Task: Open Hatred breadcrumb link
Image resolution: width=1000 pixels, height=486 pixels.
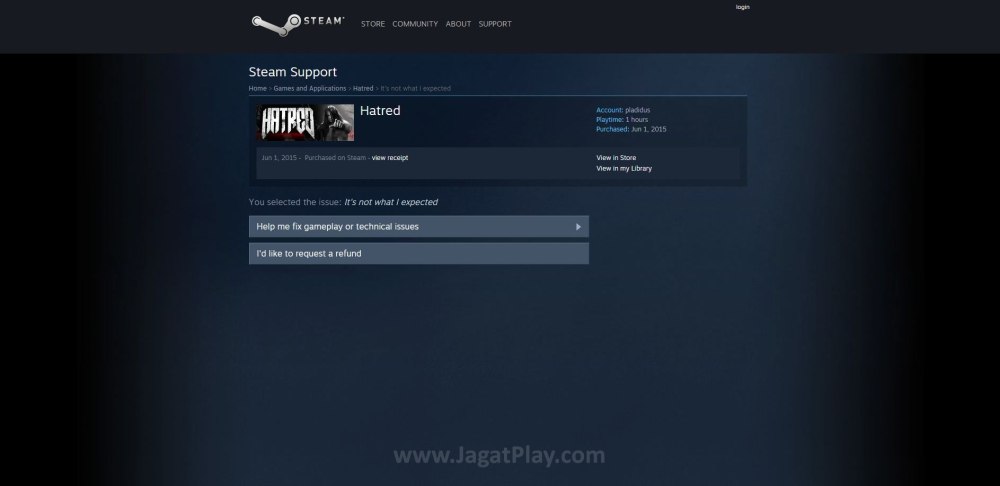Action: click(363, 89)
